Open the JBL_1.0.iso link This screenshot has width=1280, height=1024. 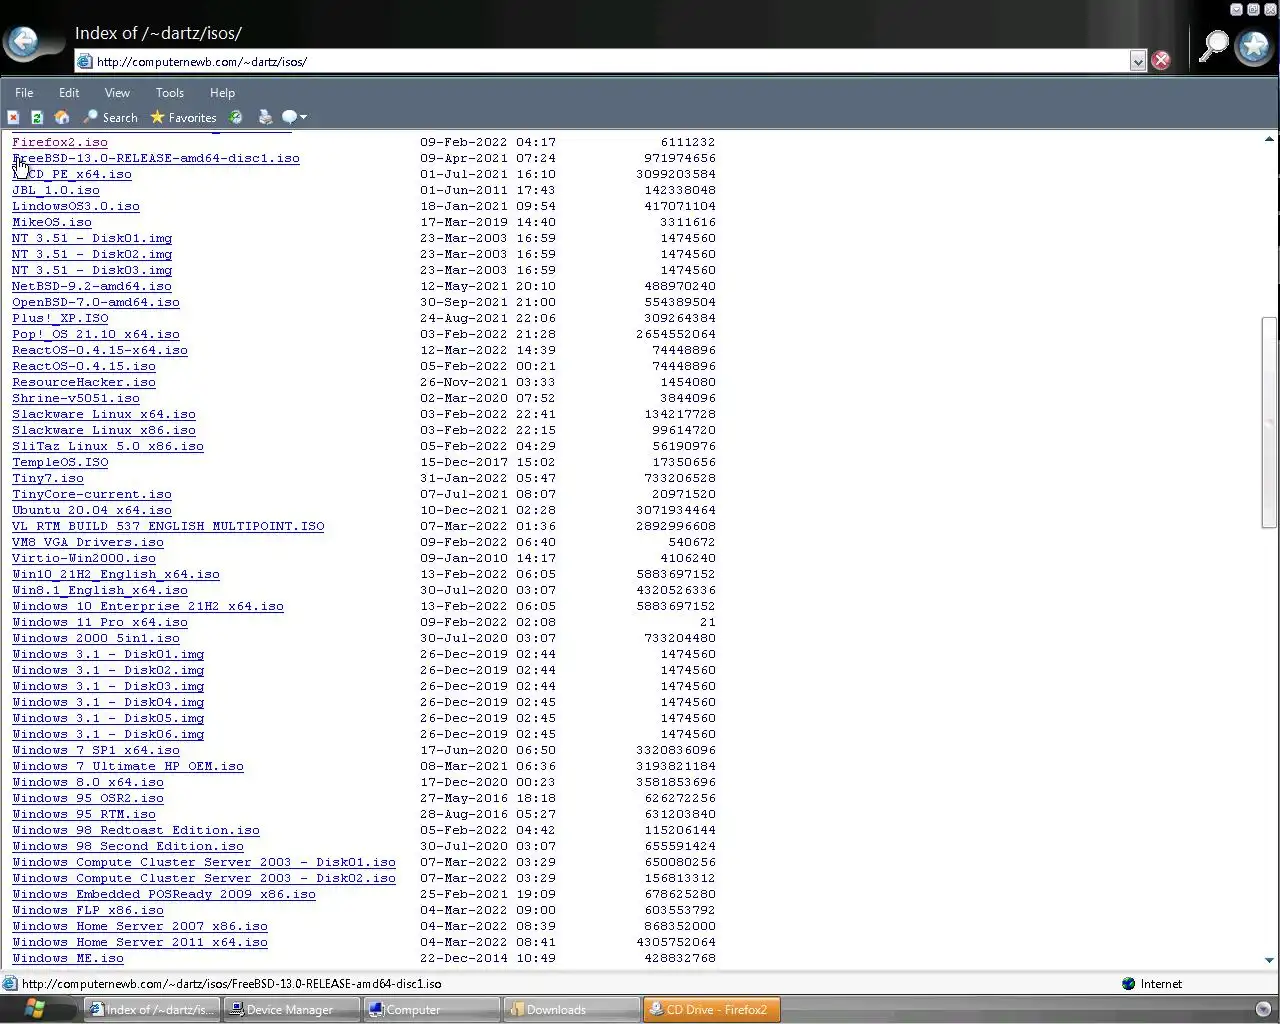pyautogui.click(x=56, y=190)
